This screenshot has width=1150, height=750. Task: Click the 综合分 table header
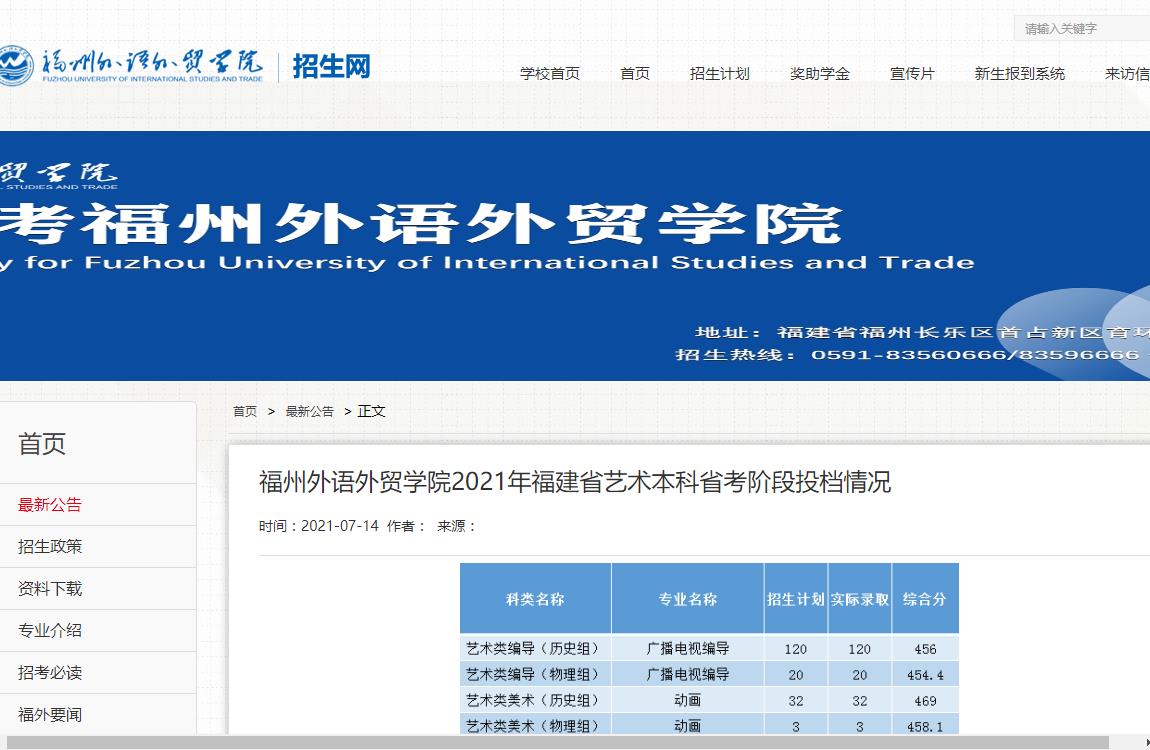[x=925, y=599]
